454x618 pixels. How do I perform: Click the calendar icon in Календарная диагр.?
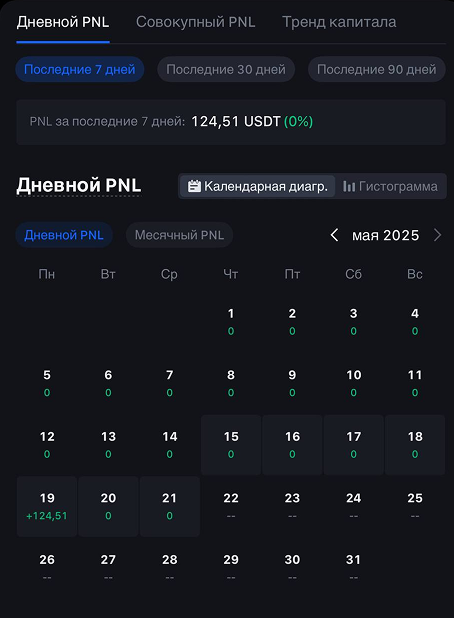(x=194, y=186)
